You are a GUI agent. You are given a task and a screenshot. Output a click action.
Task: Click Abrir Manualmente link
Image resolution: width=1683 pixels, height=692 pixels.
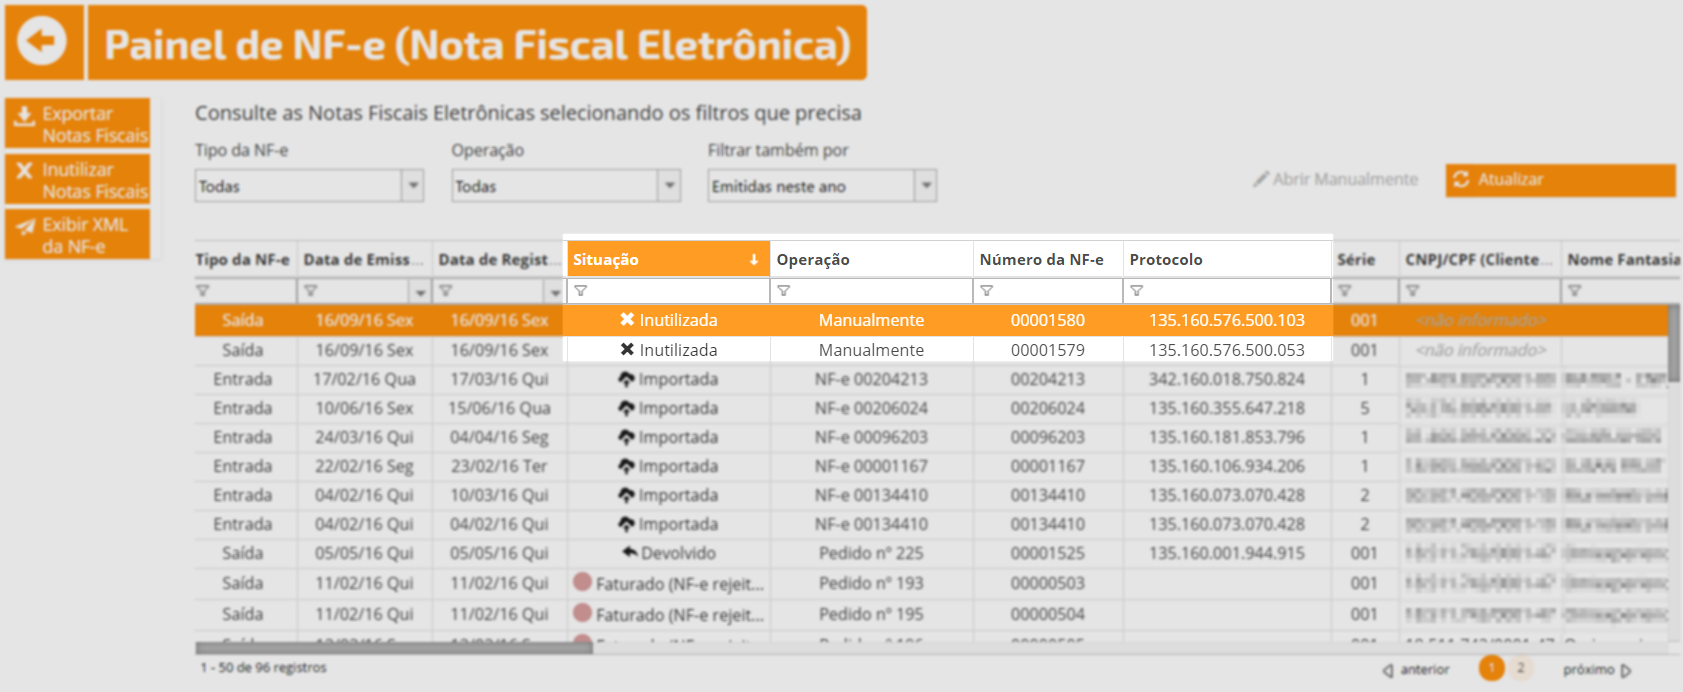click(1336, 180)
